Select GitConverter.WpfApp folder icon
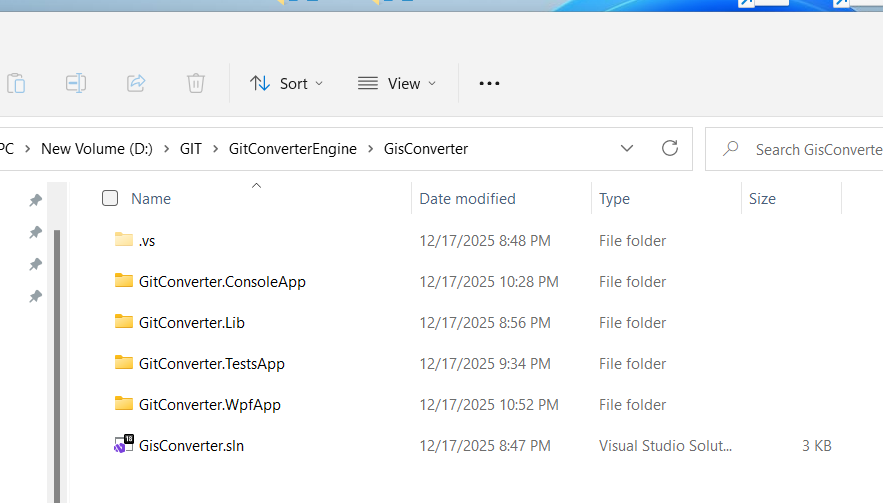This screenshot has height=503, width=883. coord(124,404)
